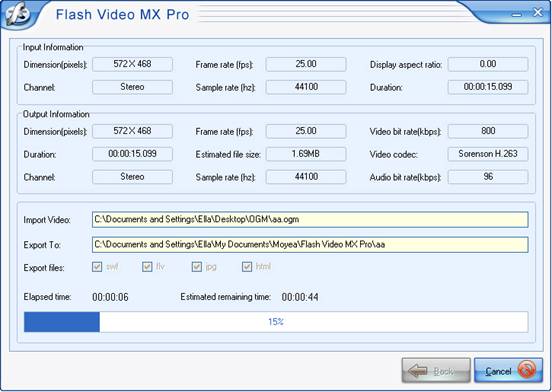Click the Flash Video MX Pro logo icon

[17, 15]
